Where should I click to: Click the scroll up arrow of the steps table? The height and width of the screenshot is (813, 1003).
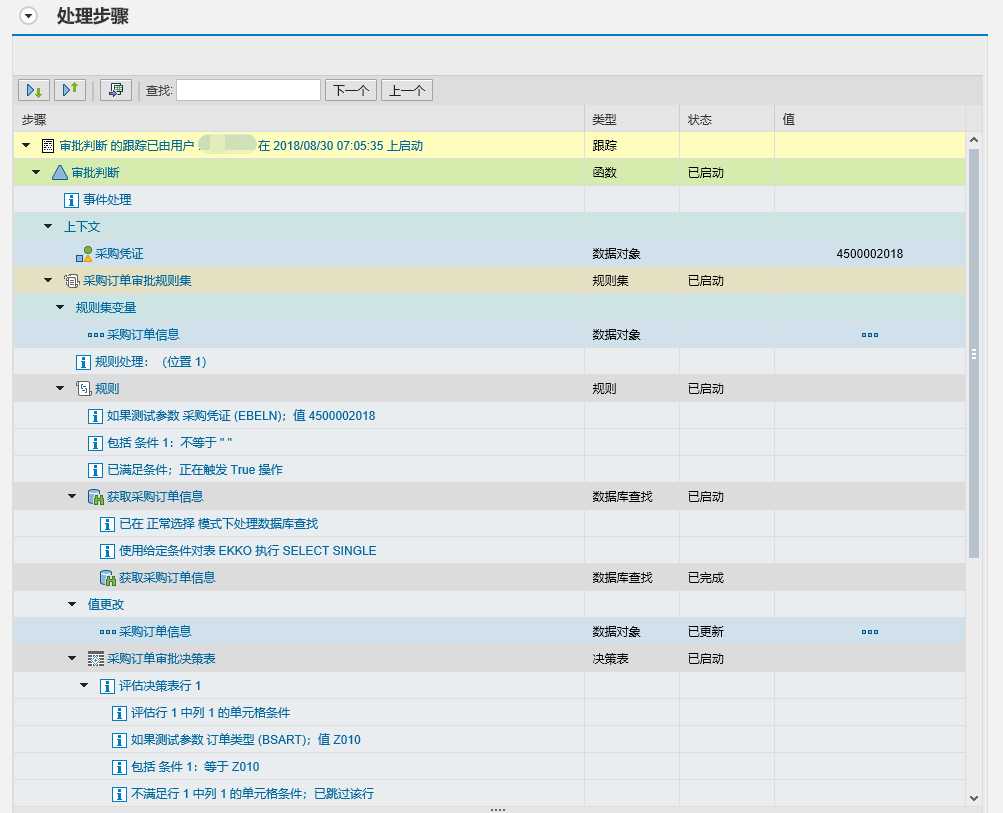tap(974, 139)
